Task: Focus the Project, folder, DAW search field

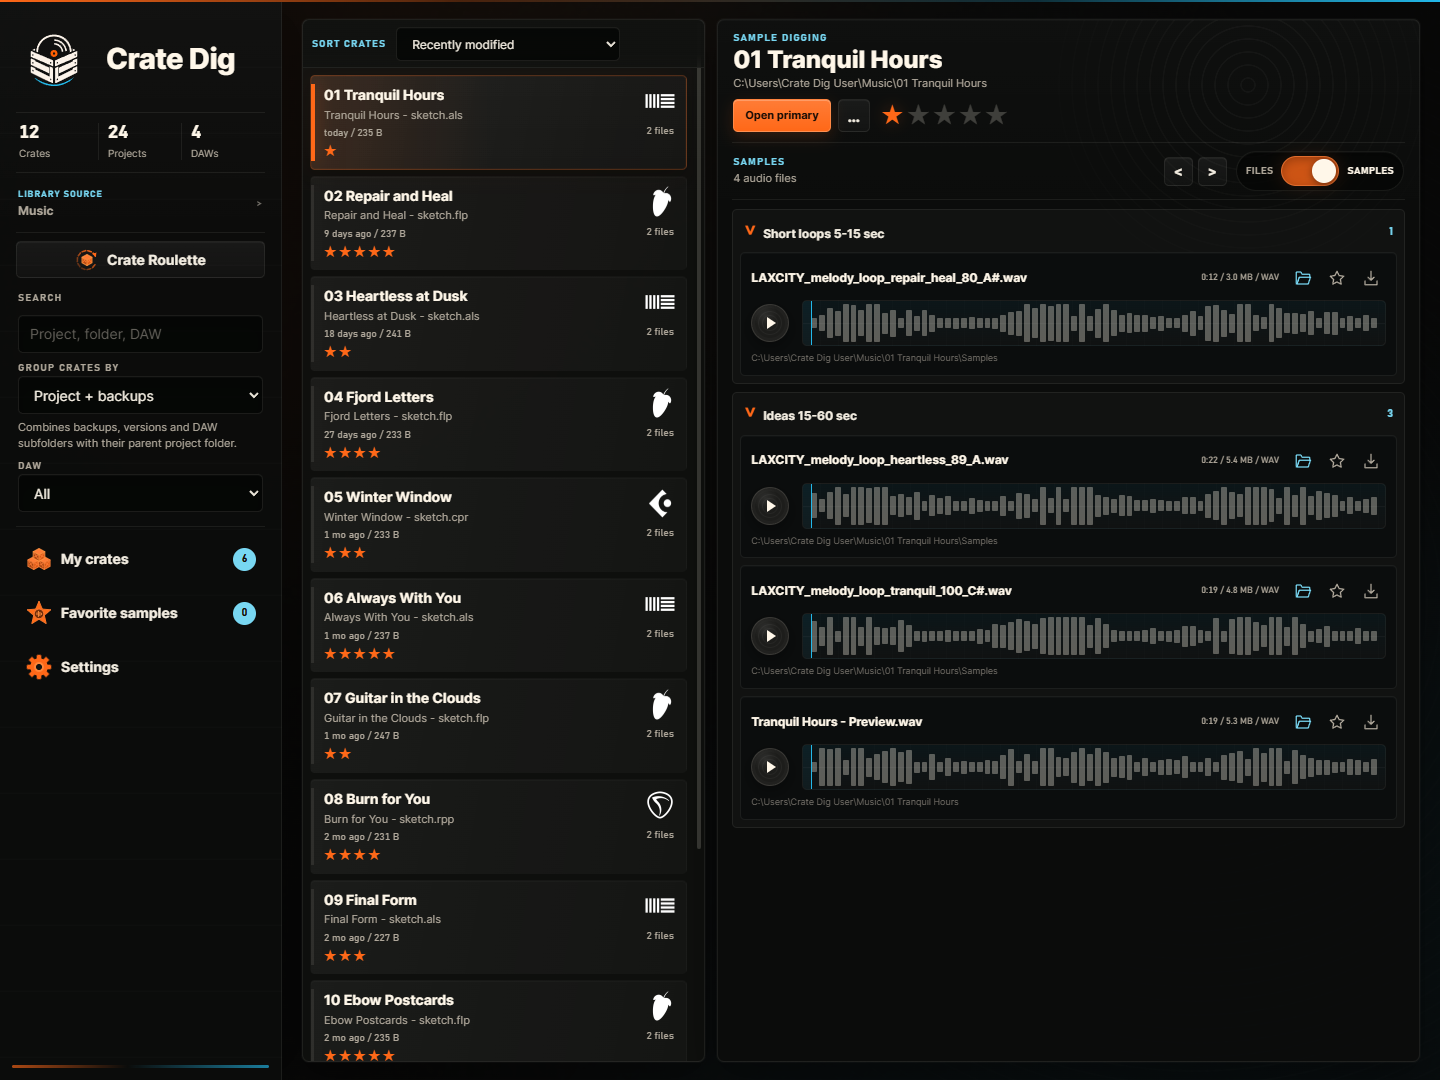Action: (x=140, y=334)
